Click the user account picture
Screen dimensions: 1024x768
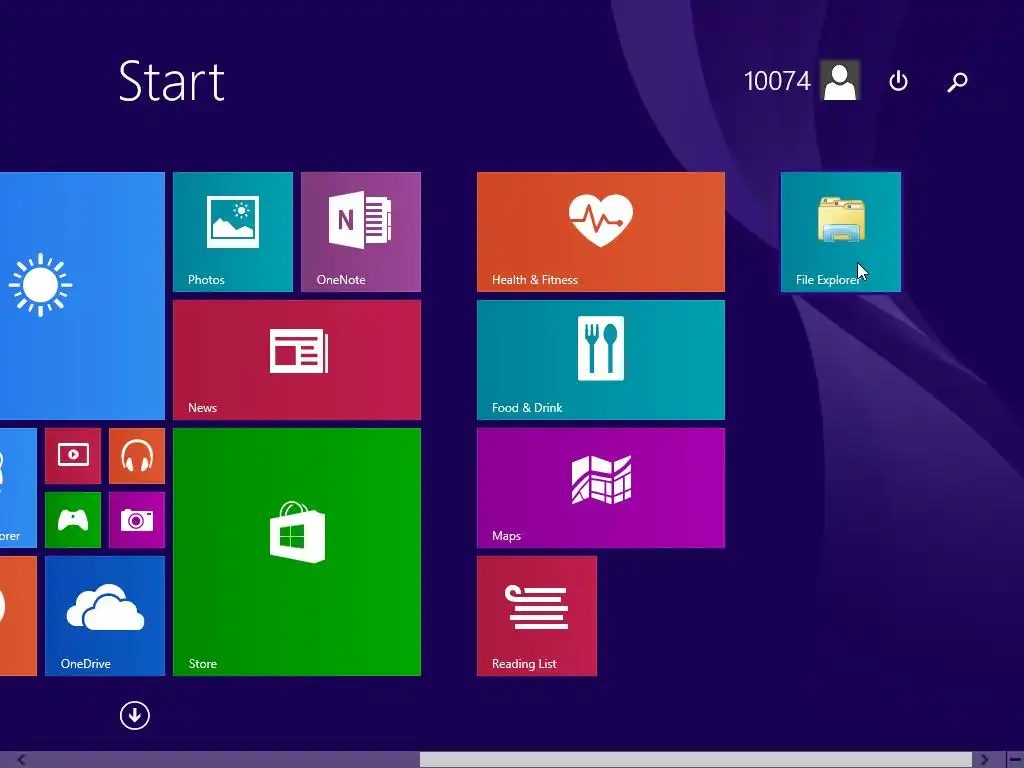tap(840, 80)
